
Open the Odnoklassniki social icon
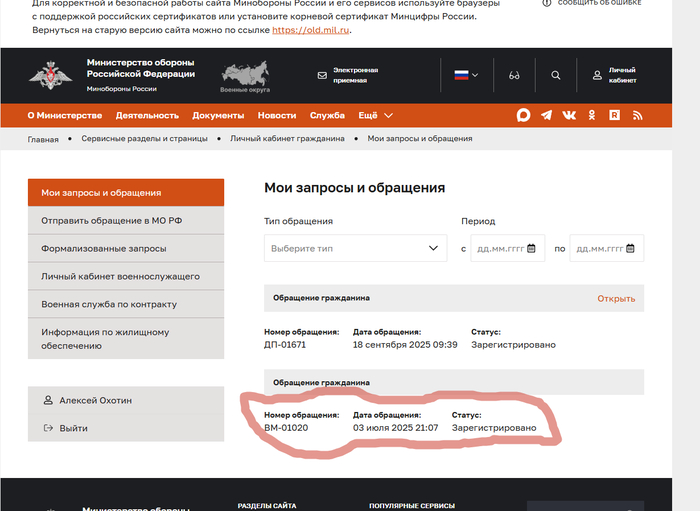[592, 115]
